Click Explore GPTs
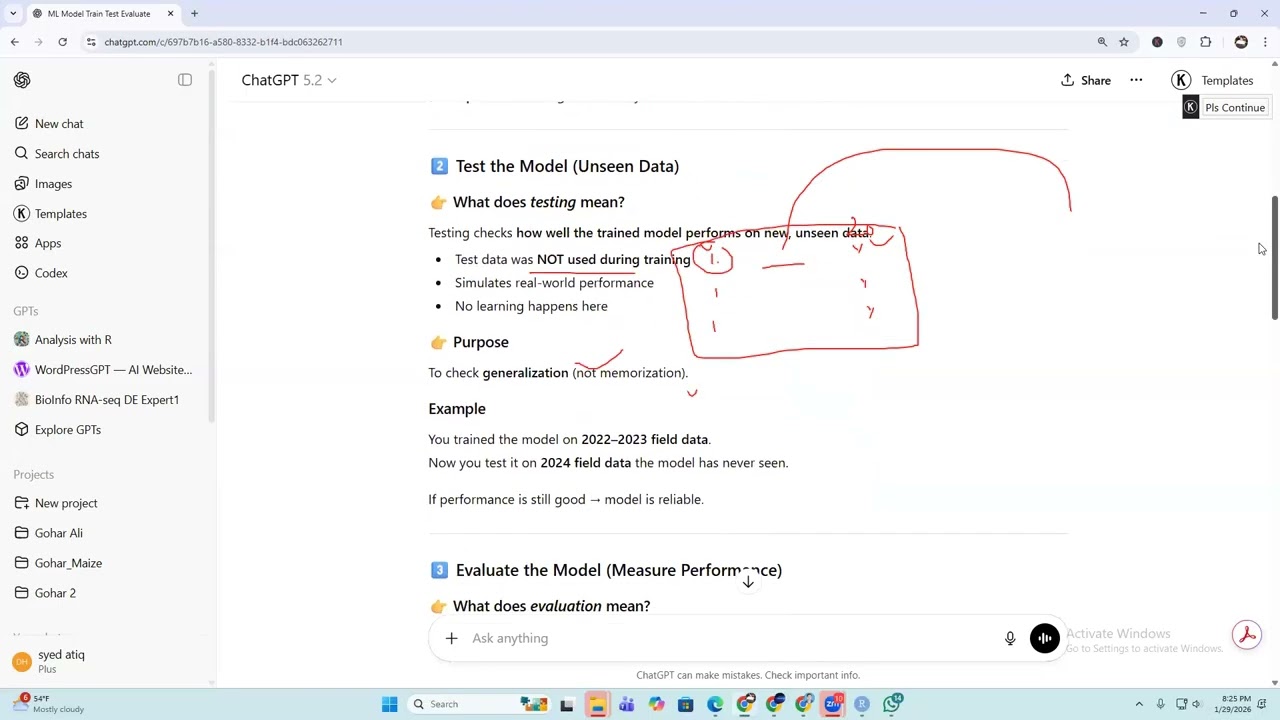 [x=67, y=430]
